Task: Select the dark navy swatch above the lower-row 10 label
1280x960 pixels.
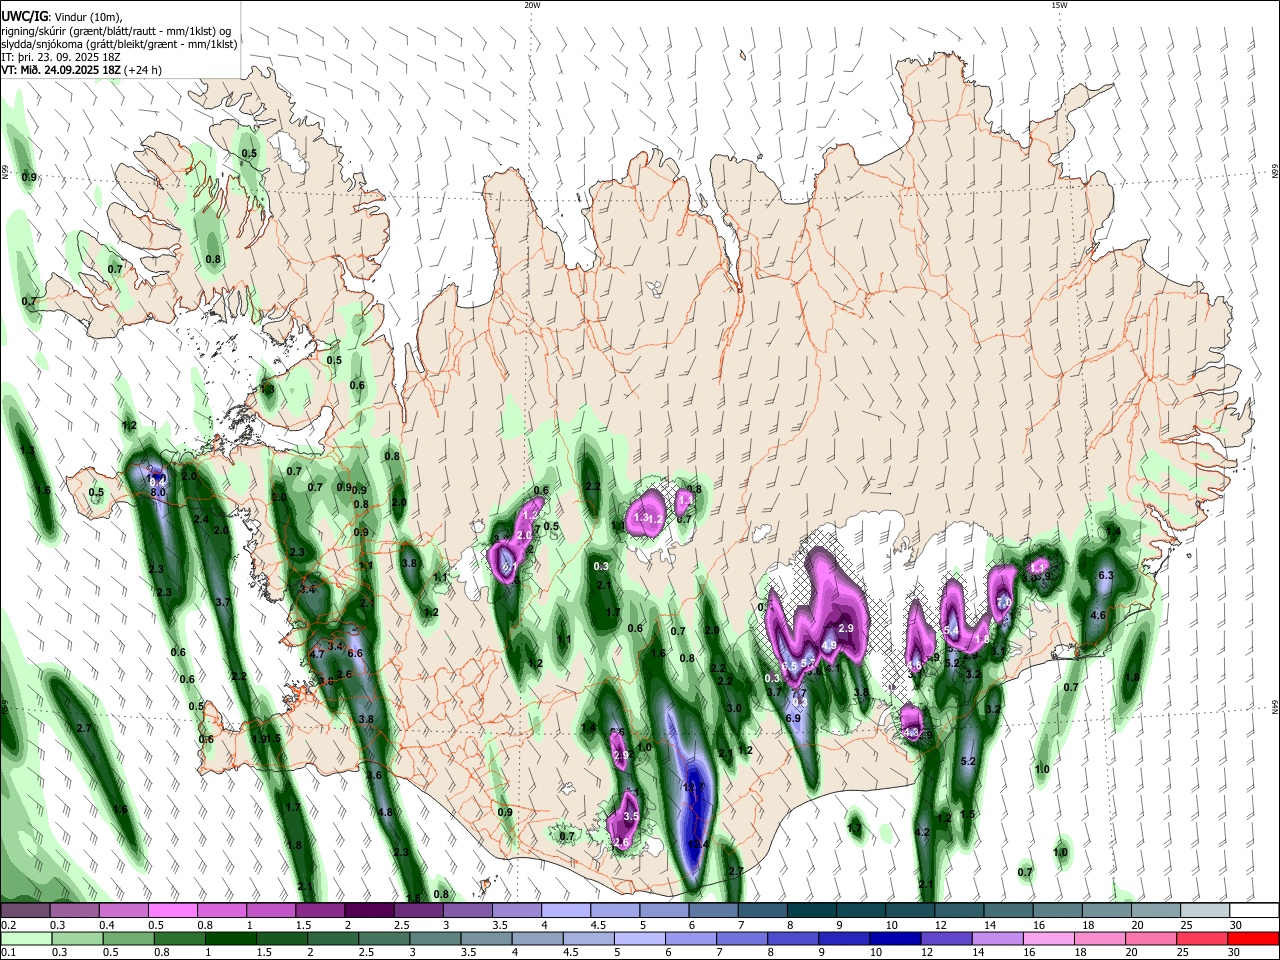Action: tap(893, 938)
